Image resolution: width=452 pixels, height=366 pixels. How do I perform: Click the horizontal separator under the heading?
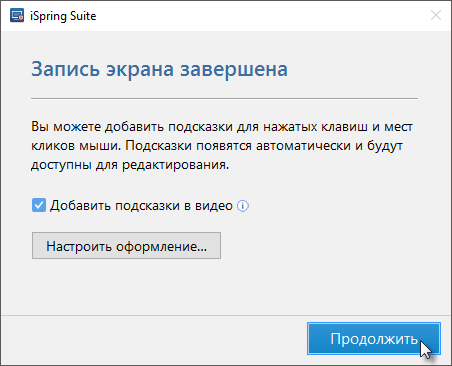pyautogui.click(x=224, y=98)
